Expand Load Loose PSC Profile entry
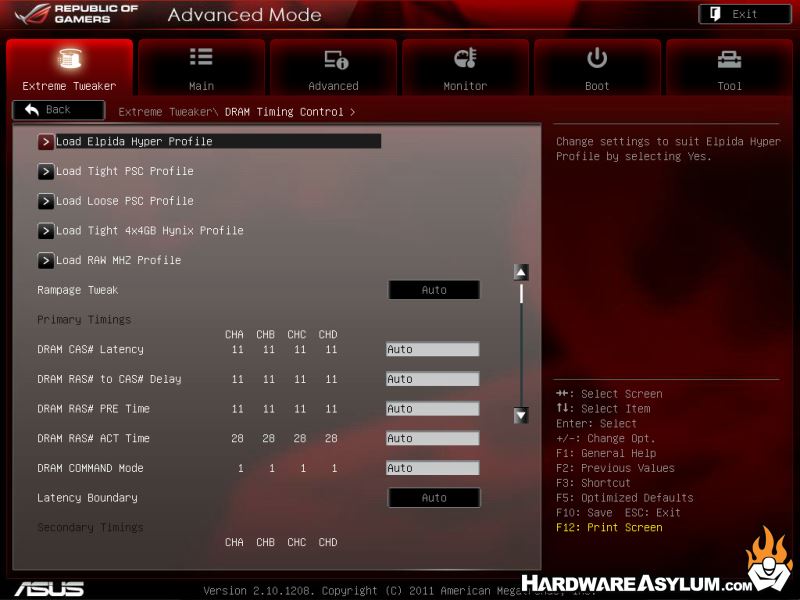Viewport: 800px width, 600px height. [x=125, y=201]
